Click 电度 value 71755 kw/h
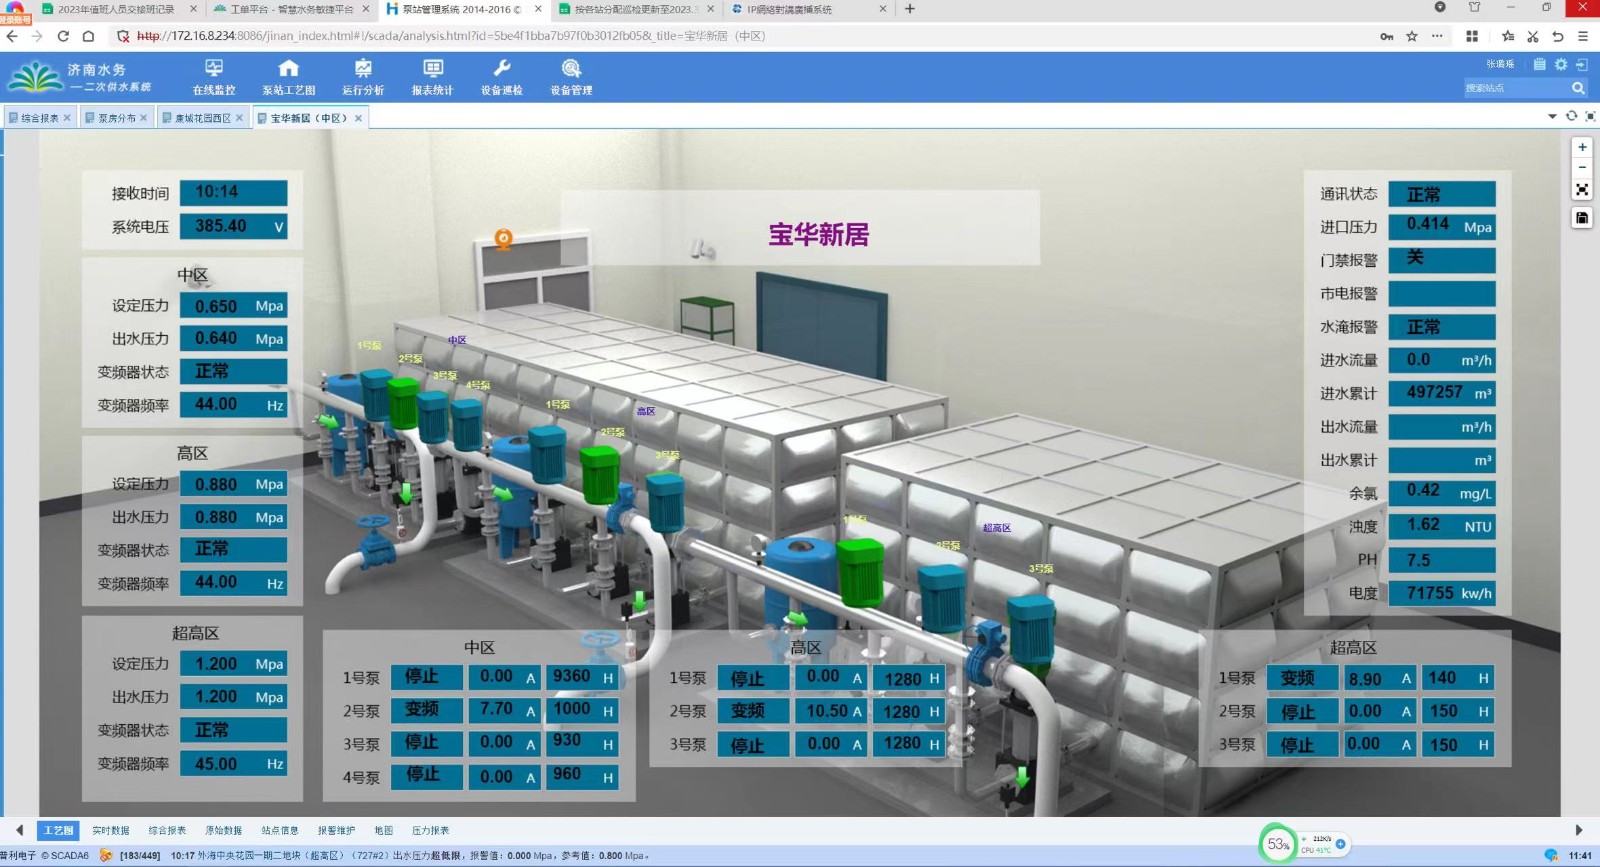The image size is (1600, 867). click(x=1442, y=593)
